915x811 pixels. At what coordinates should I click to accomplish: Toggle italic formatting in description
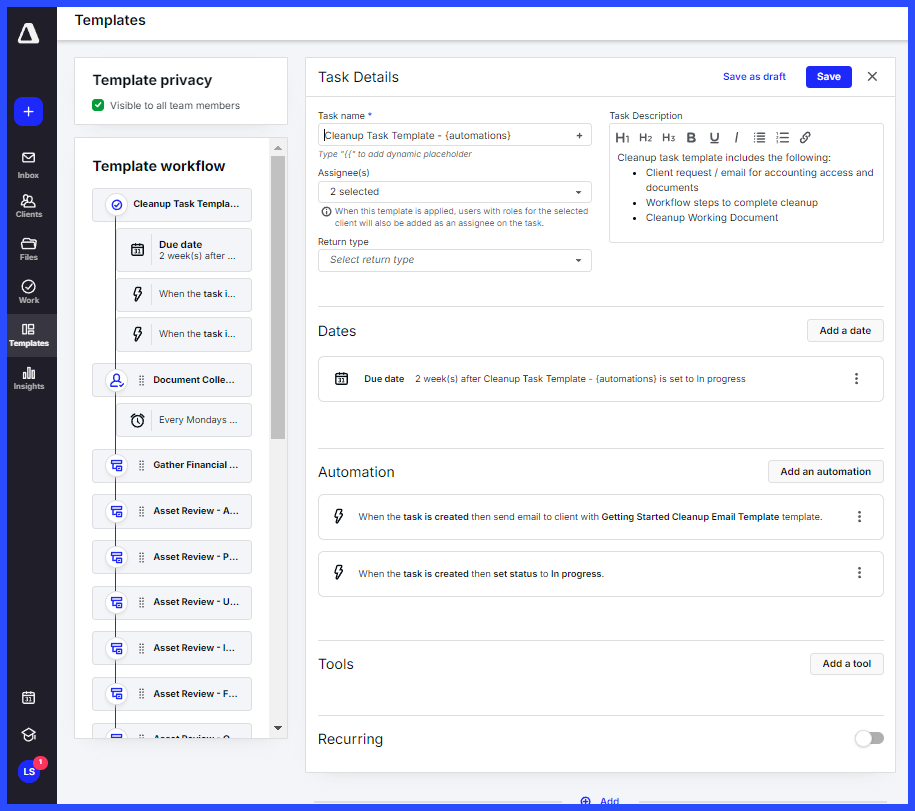(736, 138)
